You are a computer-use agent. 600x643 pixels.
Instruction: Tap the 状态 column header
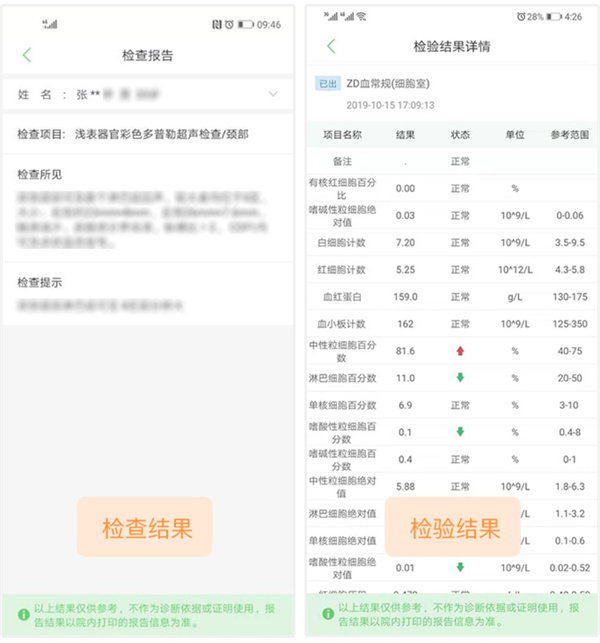tap(460, 135)
